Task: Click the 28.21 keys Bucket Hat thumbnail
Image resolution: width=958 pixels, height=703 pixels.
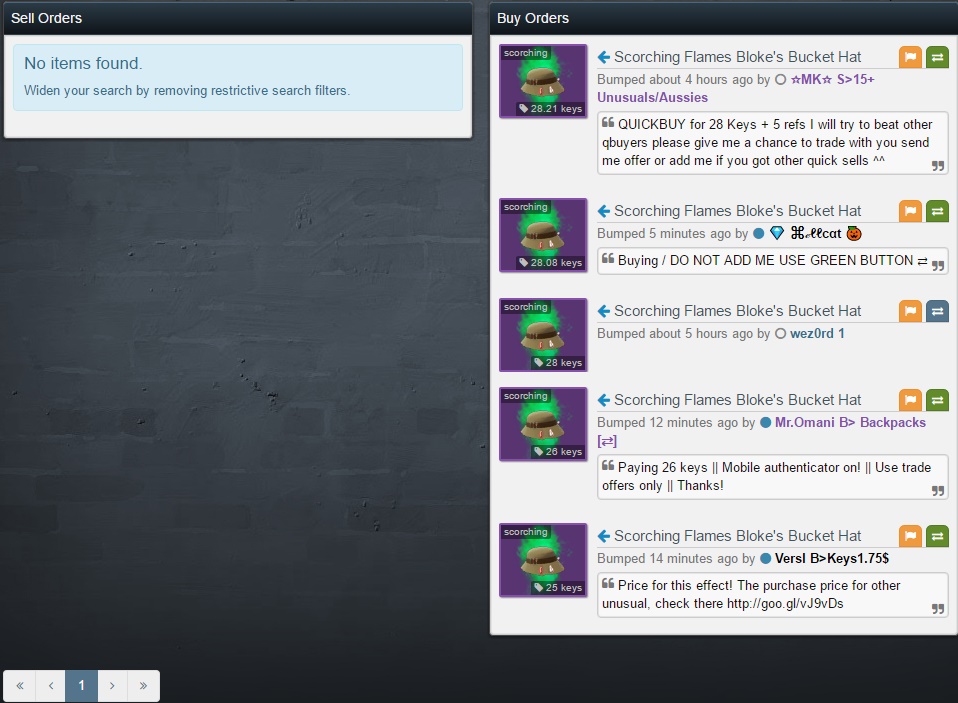Action: point(543,81)
